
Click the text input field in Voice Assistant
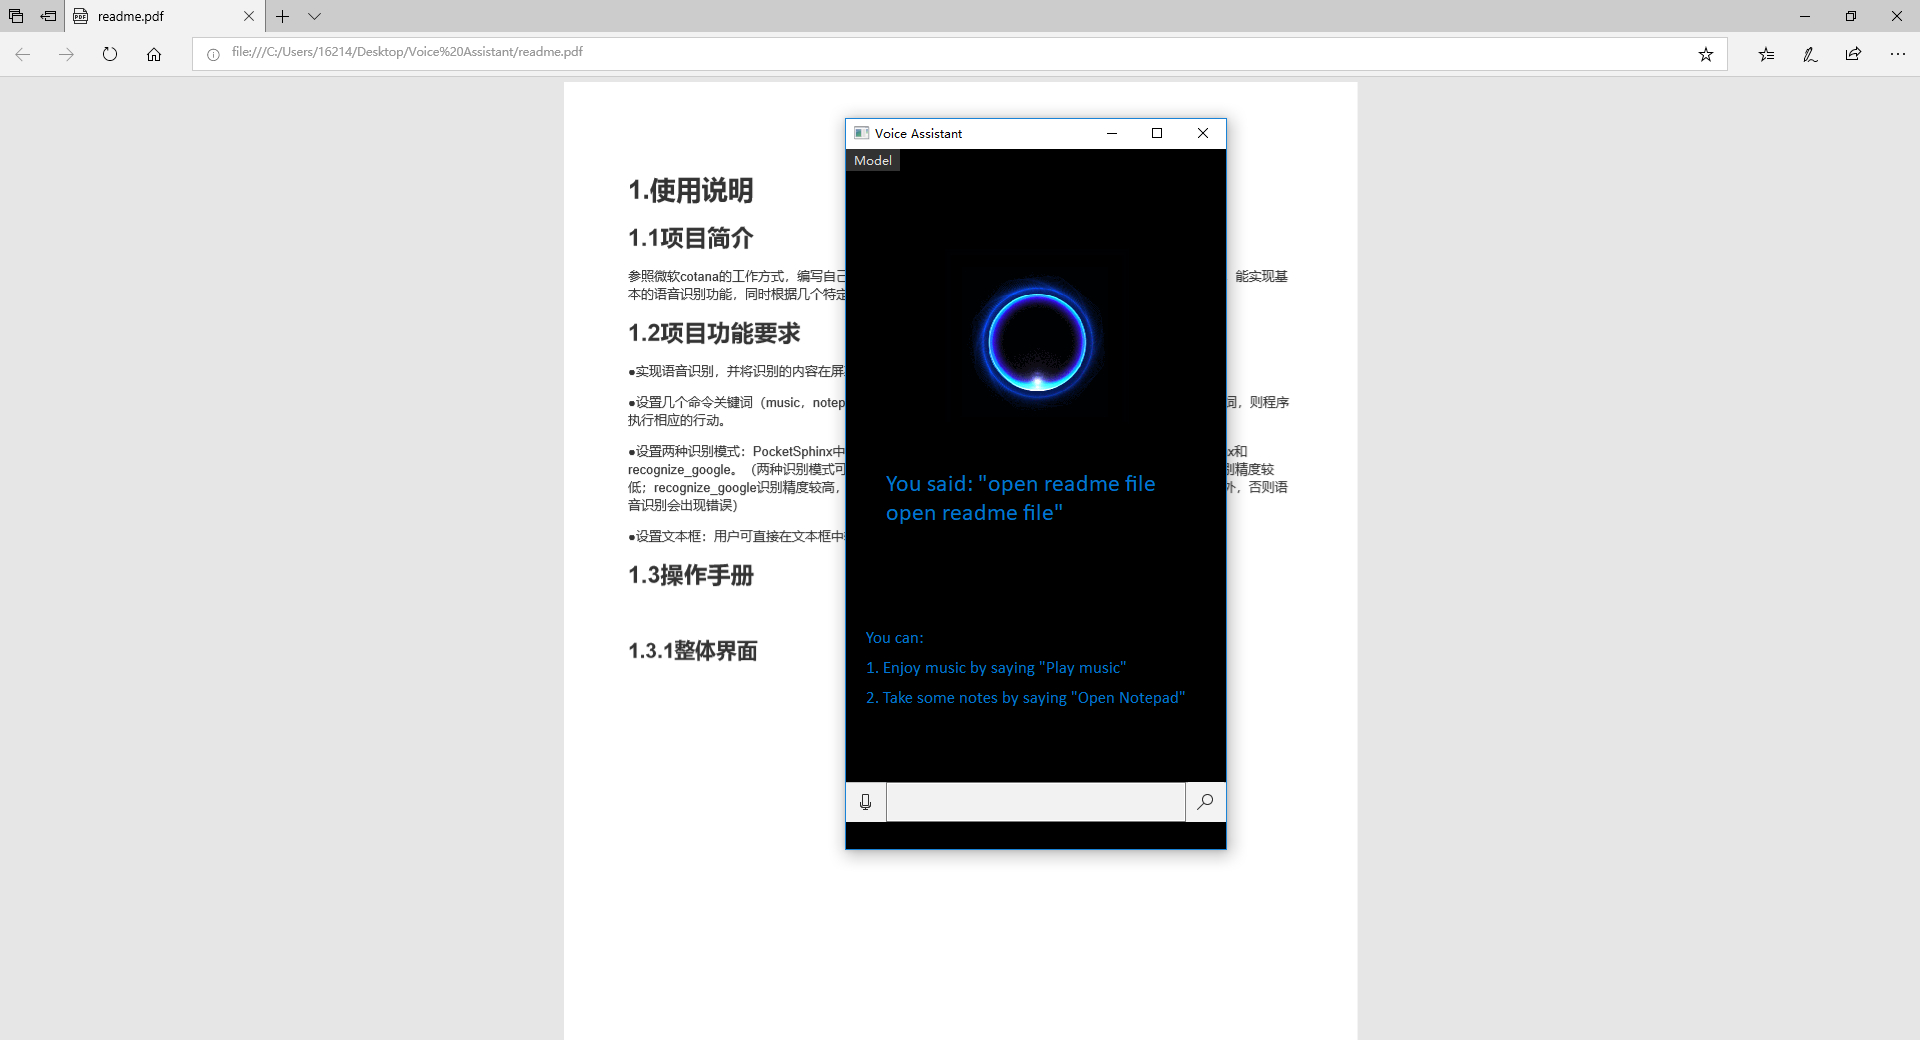coord(1035,802)
